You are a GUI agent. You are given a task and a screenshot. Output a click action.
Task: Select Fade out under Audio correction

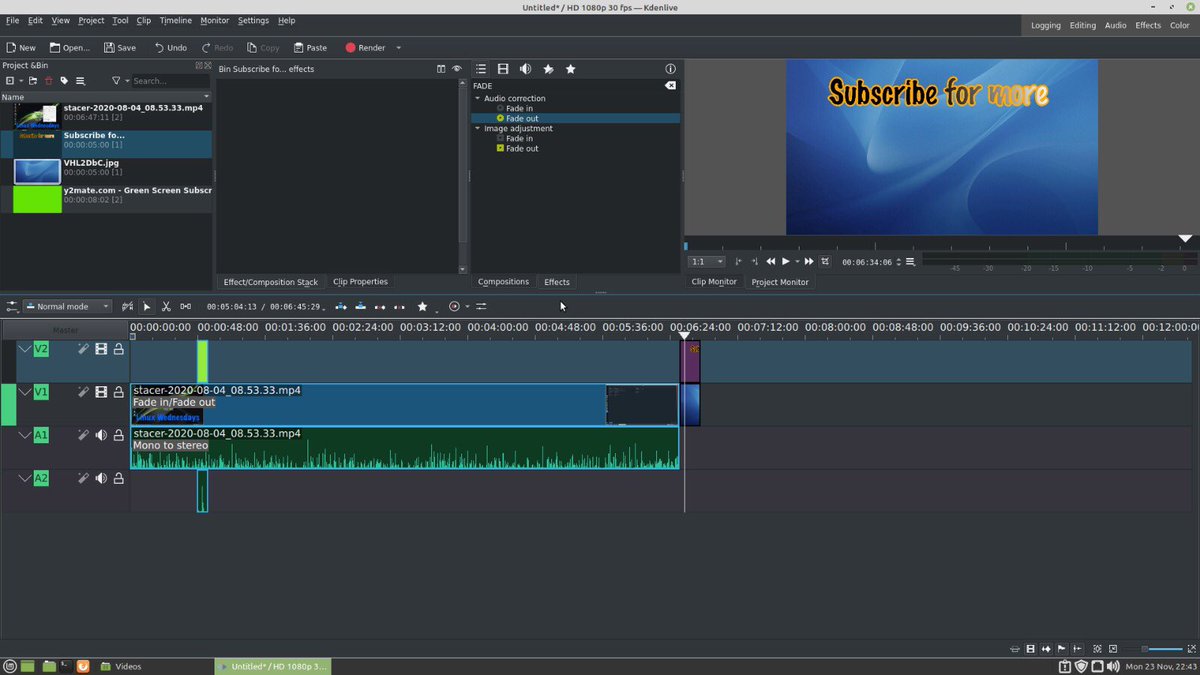click(x=521, y=118)
